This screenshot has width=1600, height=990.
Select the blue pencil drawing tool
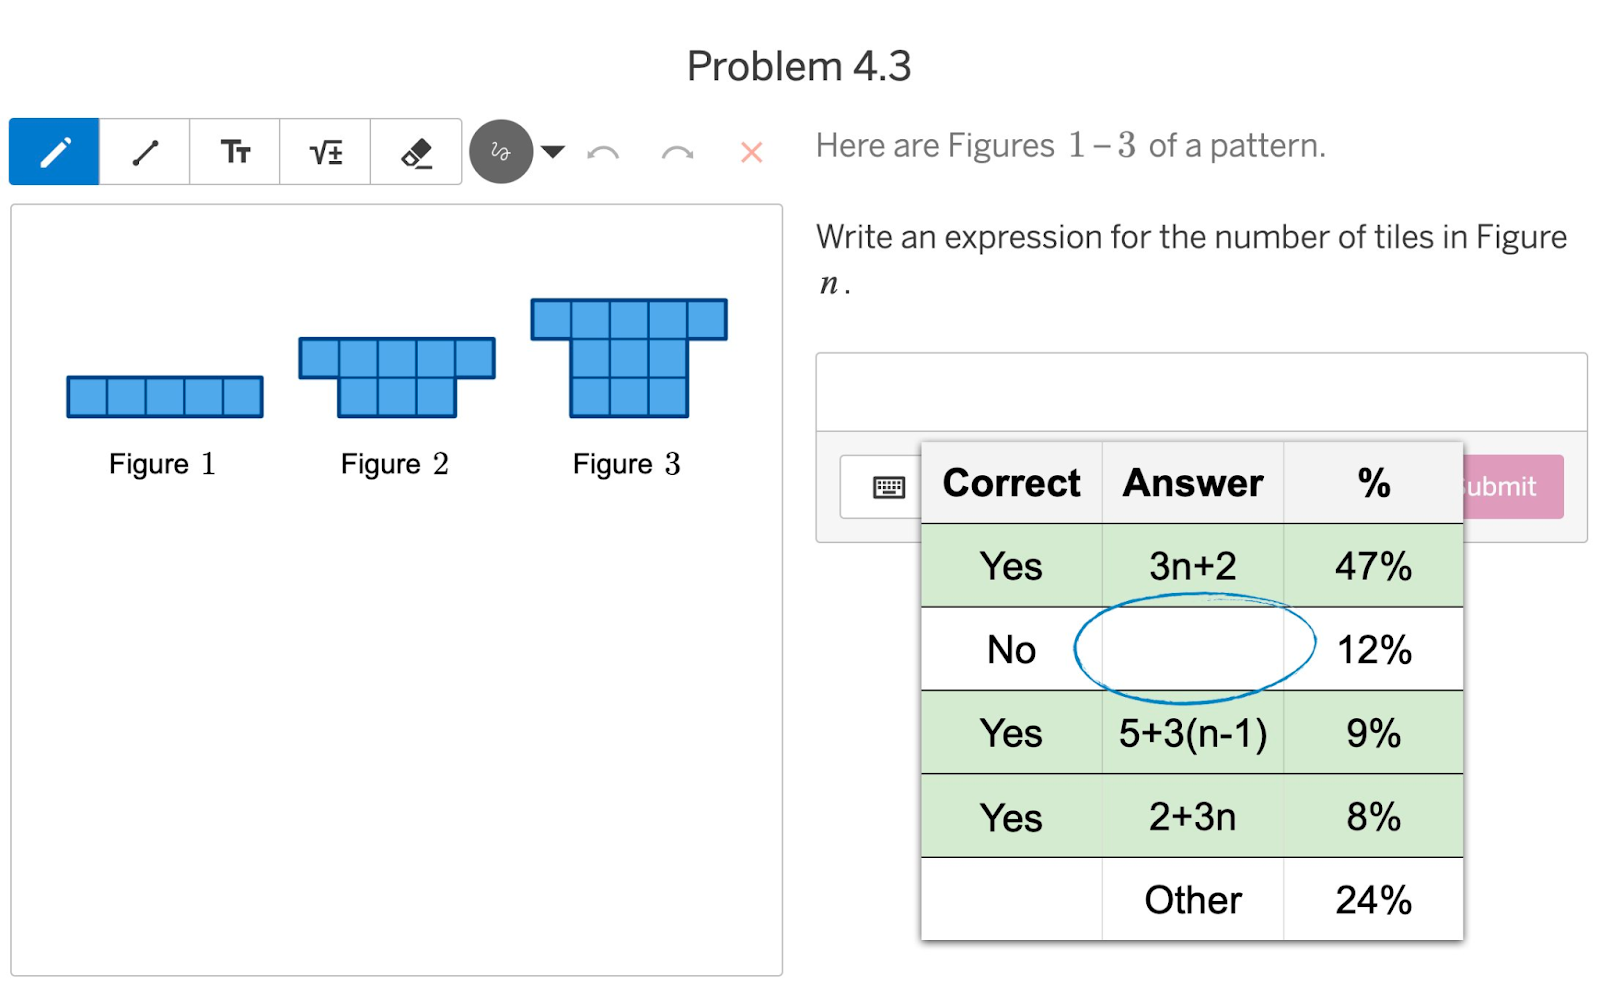coord(54,152)
